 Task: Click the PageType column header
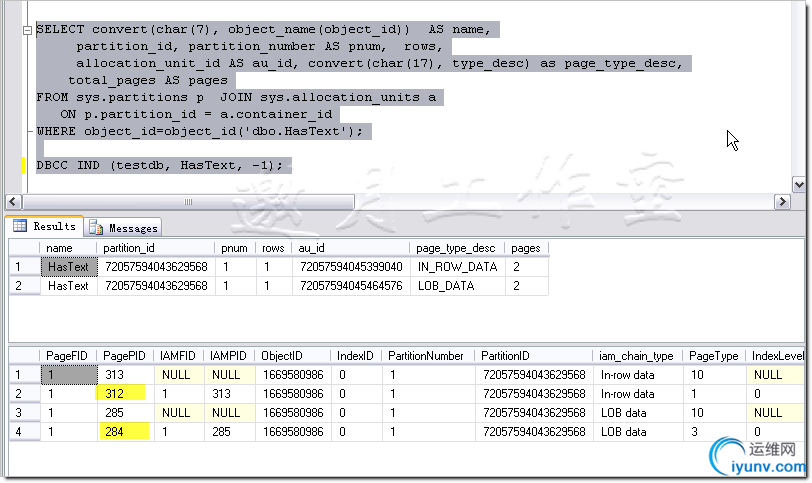tap(714, 356)
